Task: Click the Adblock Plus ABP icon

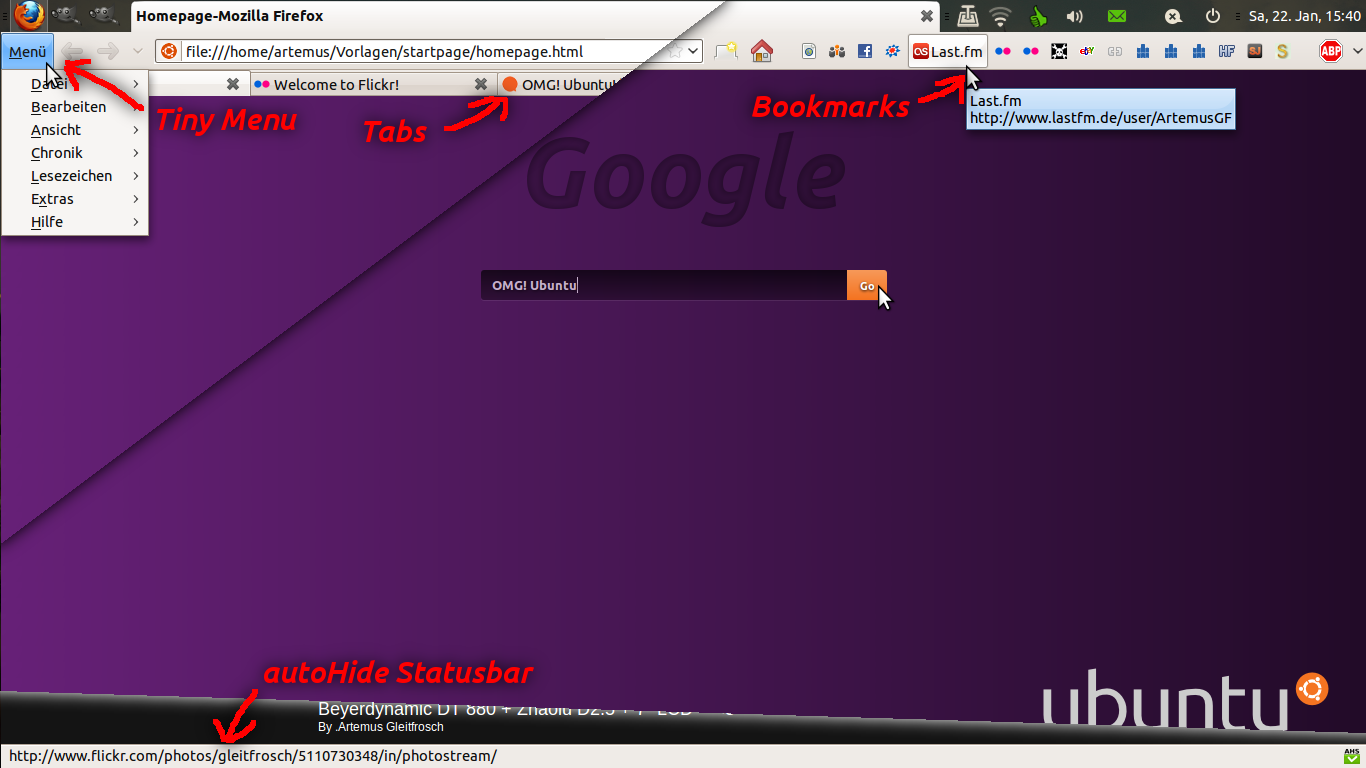Action: (x=1330, y=51)
